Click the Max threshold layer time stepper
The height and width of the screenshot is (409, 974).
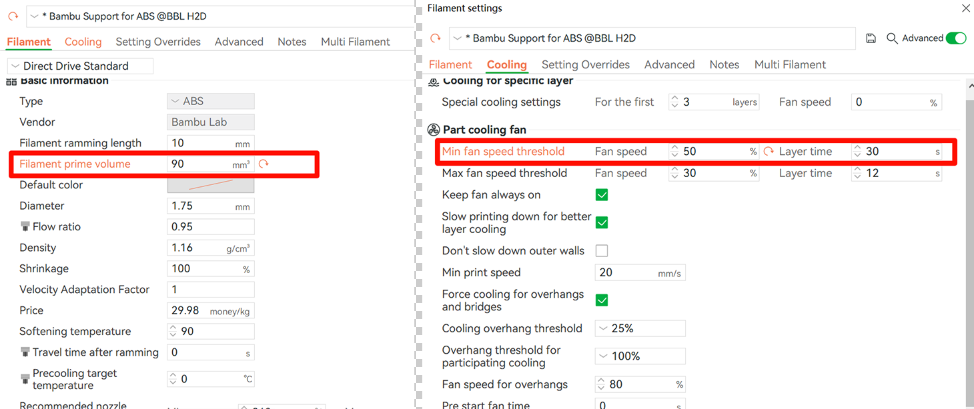[x=858, y=173]
